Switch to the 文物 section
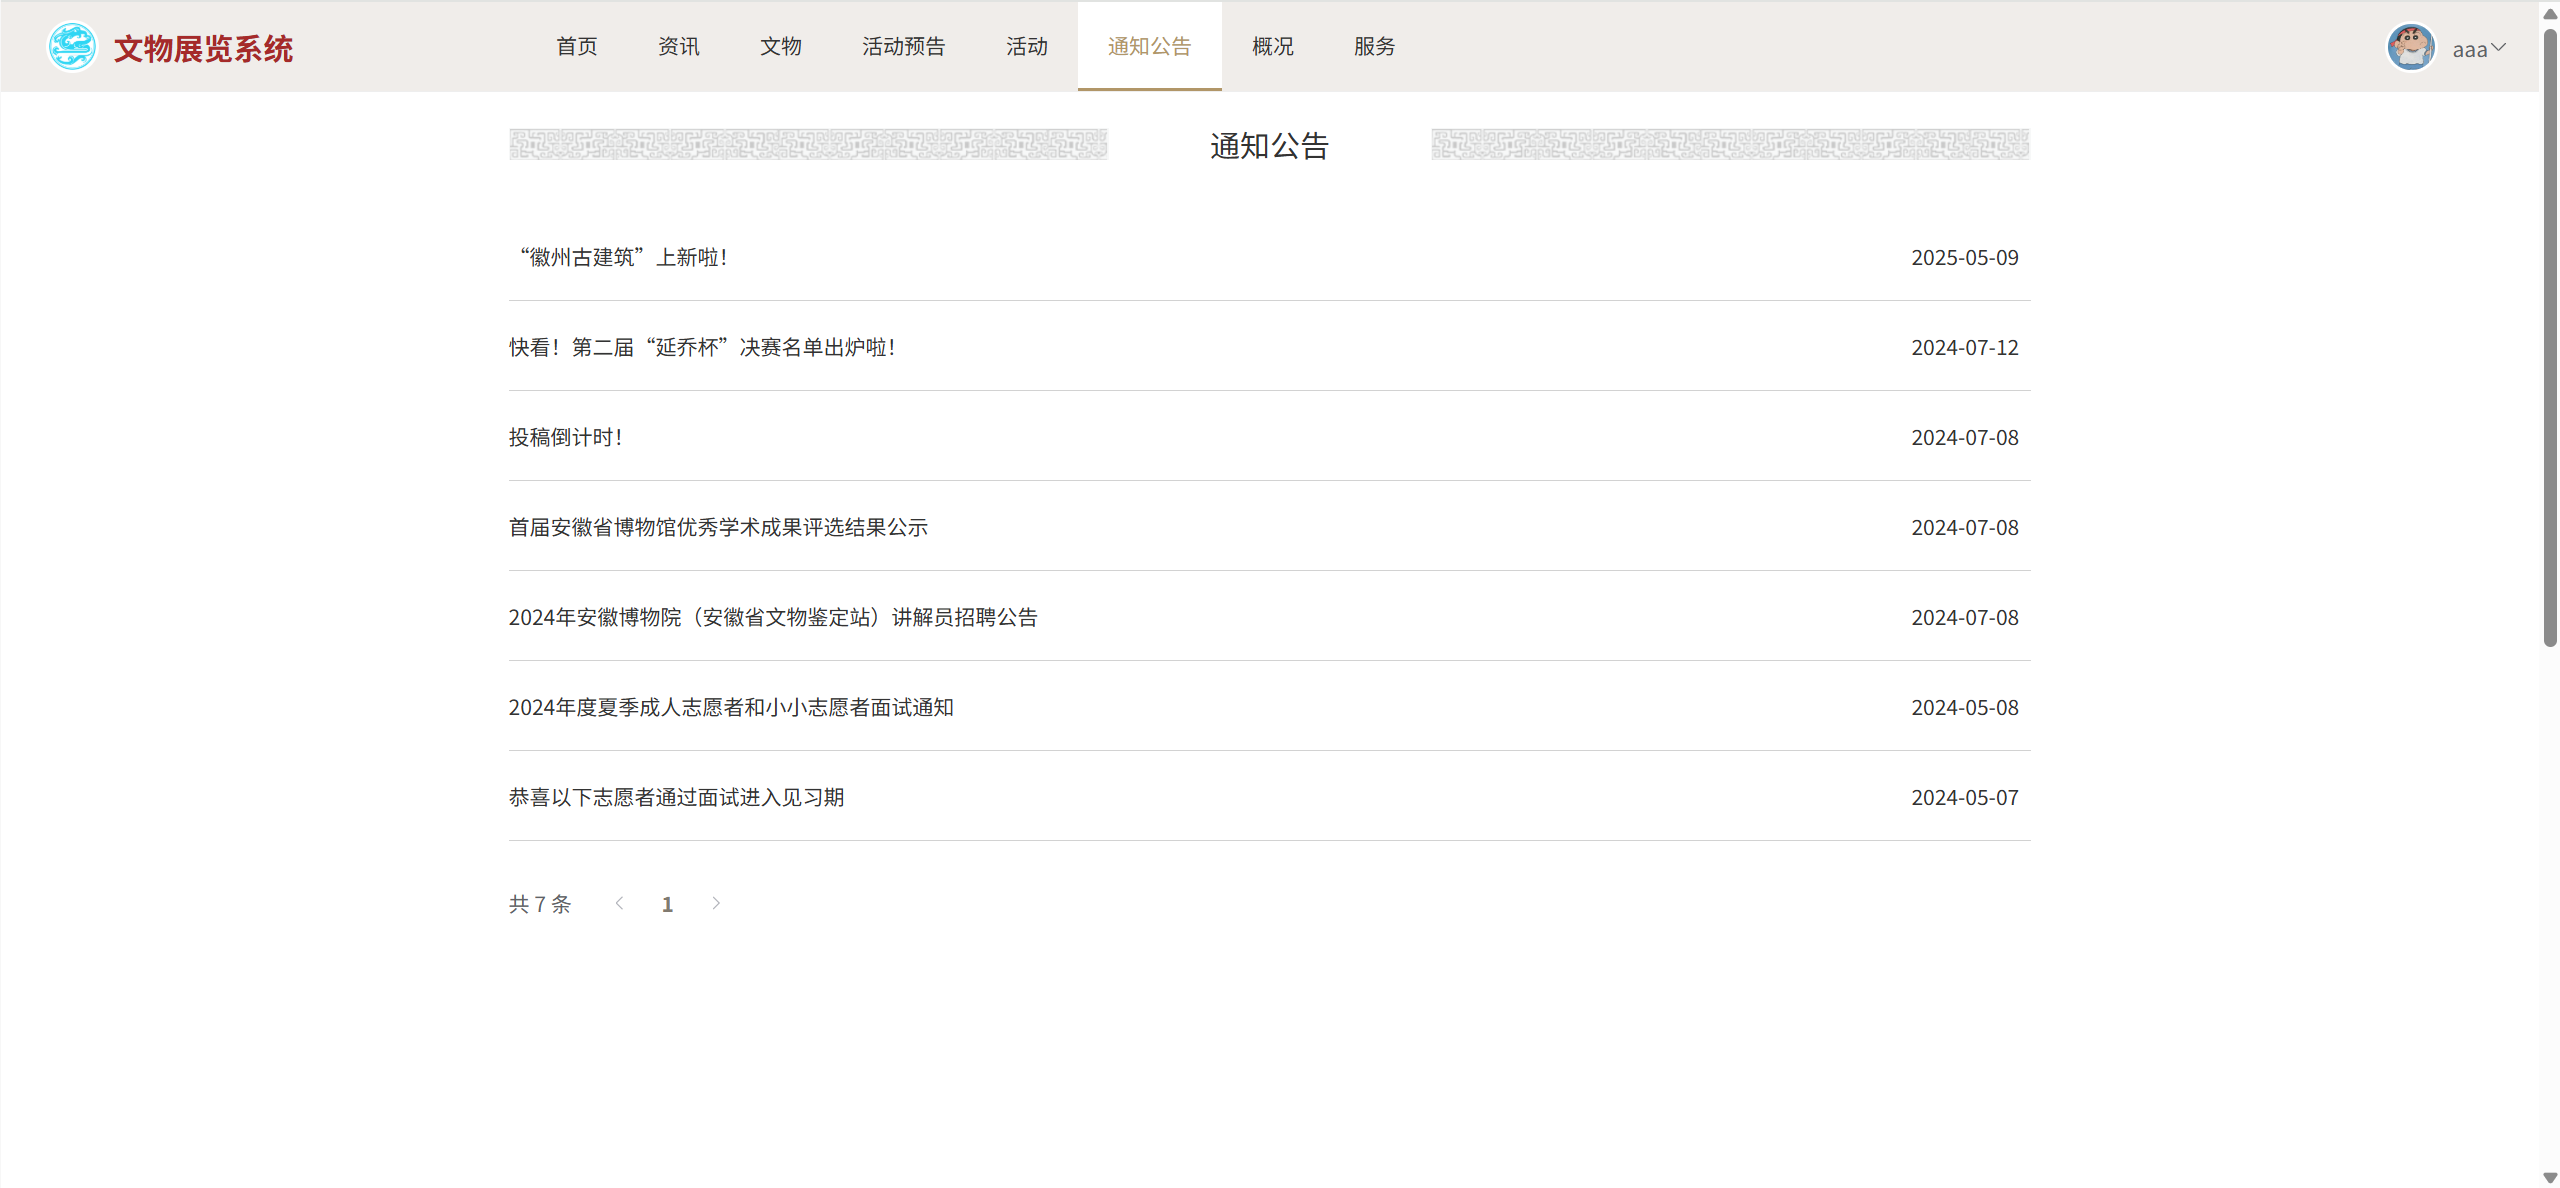The image size is (2560, 1188). (781, 47)
